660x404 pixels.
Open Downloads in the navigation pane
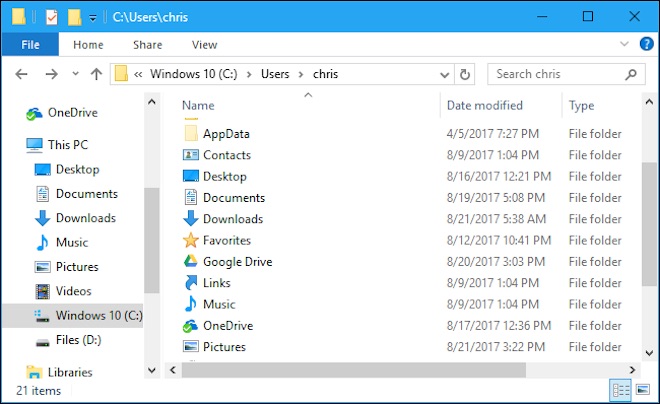pos(75,218)
